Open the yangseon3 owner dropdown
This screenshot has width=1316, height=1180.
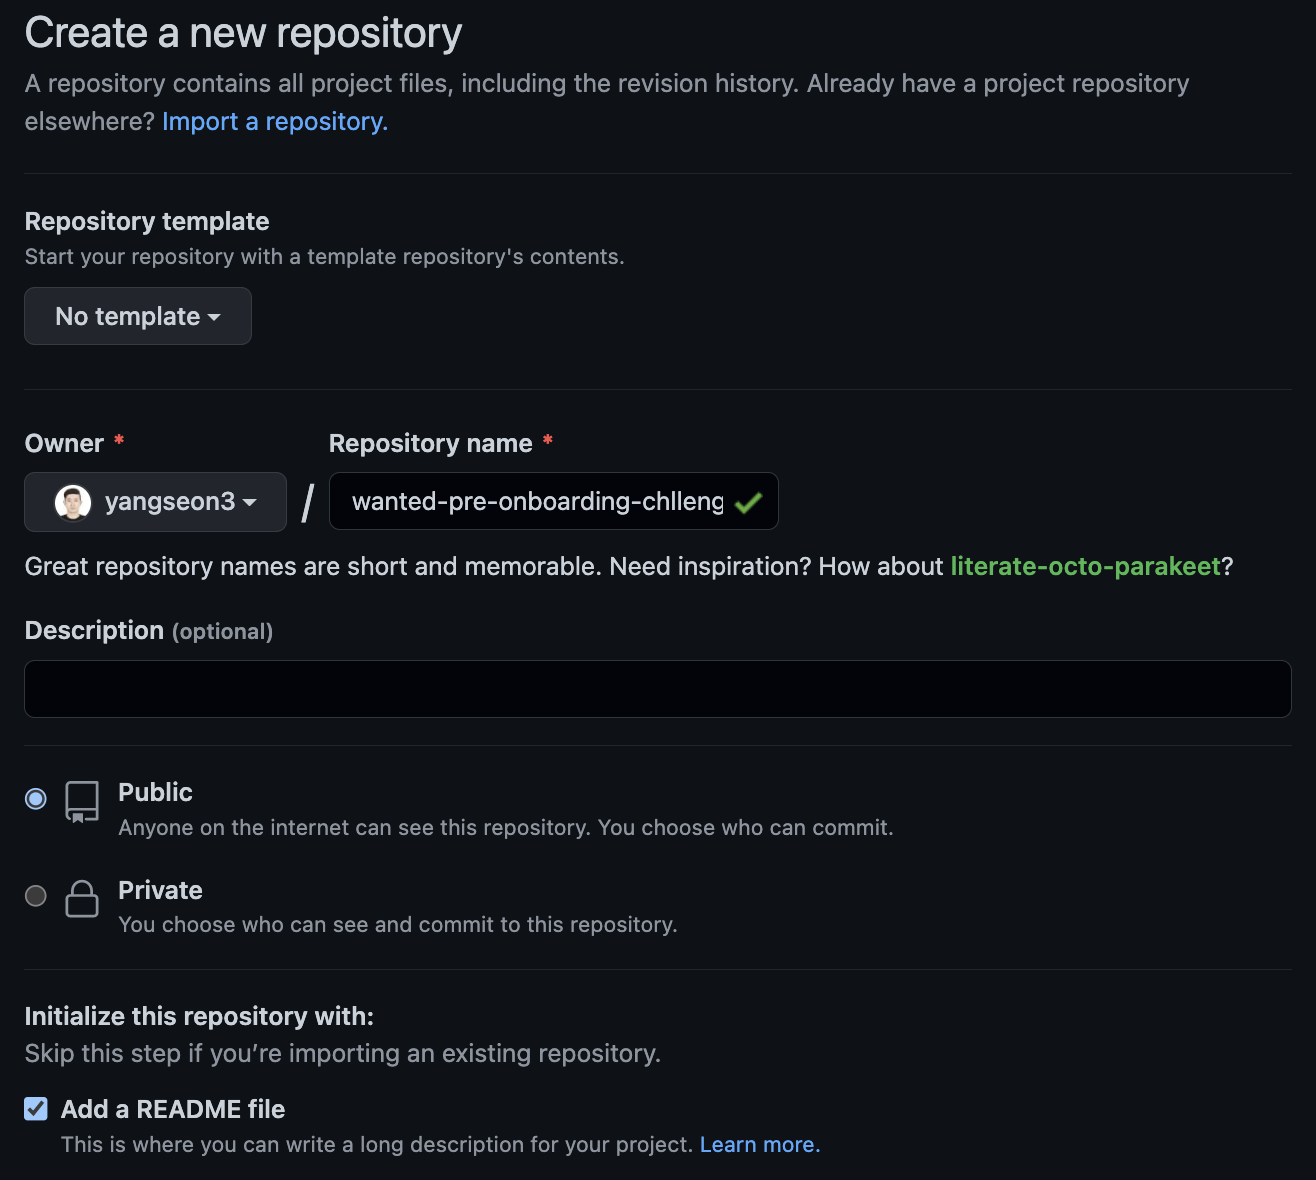click(155, 502)
